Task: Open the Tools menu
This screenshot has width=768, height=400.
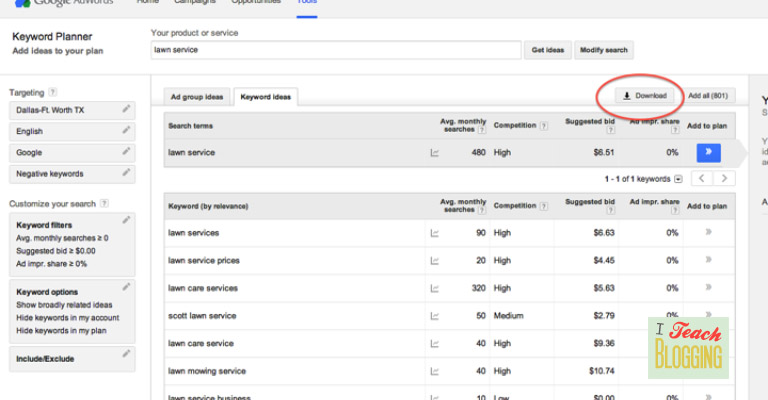Action: click(x=307, y=2)
